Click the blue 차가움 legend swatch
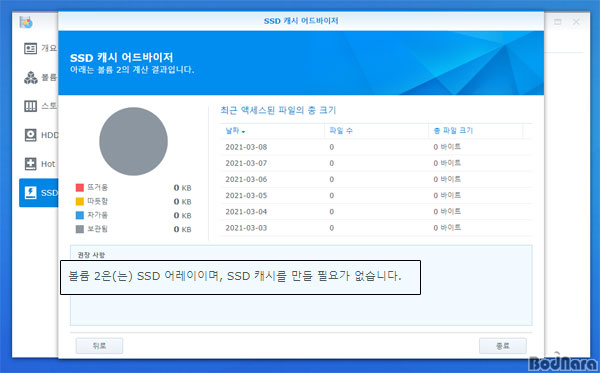600x373 pixels. pos(80,215)
